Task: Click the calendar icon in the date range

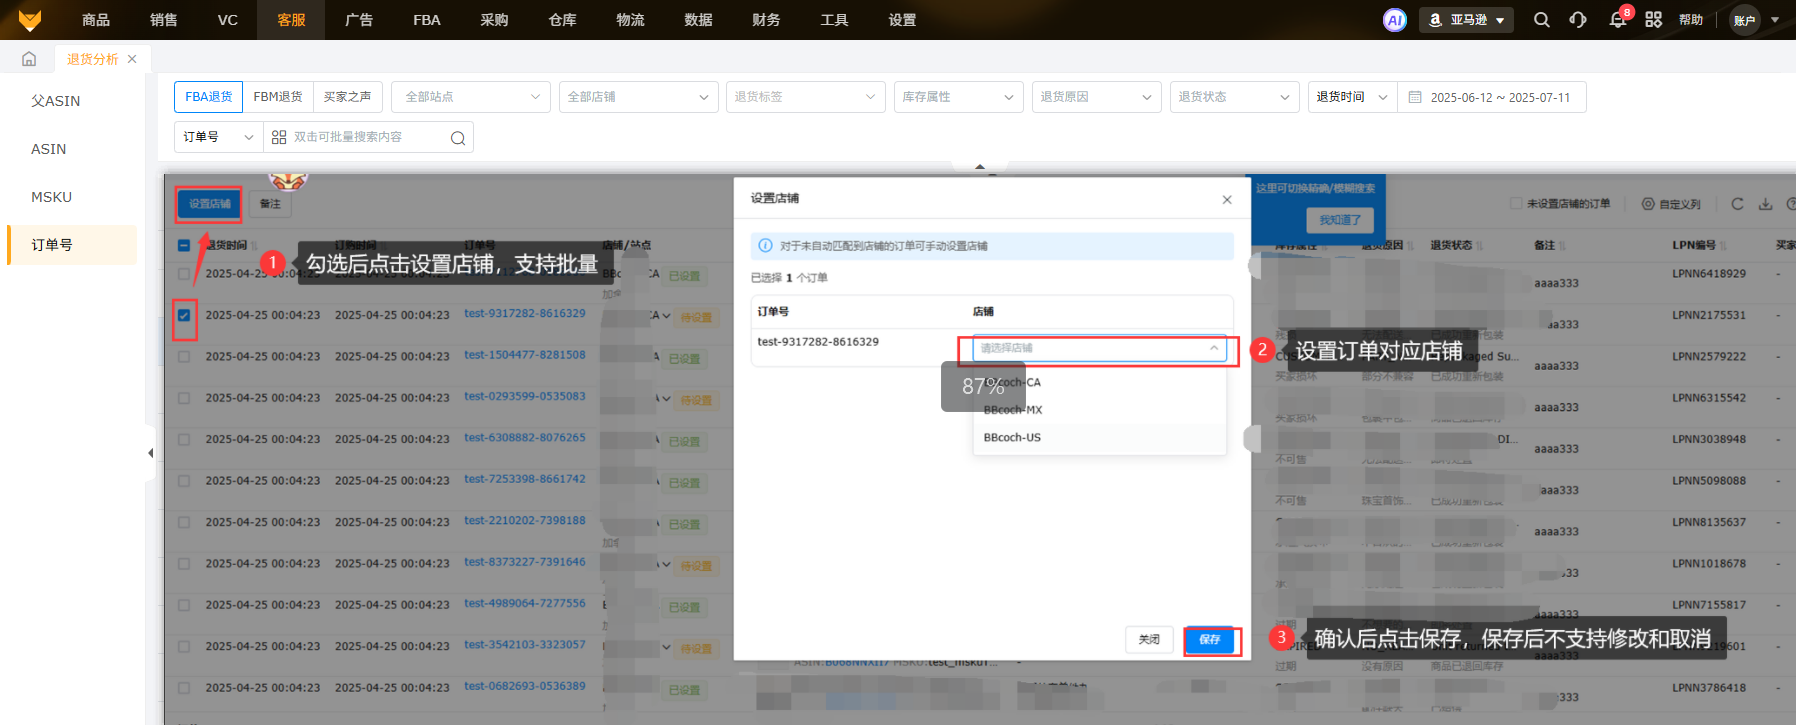Action: pos(1415,97)
